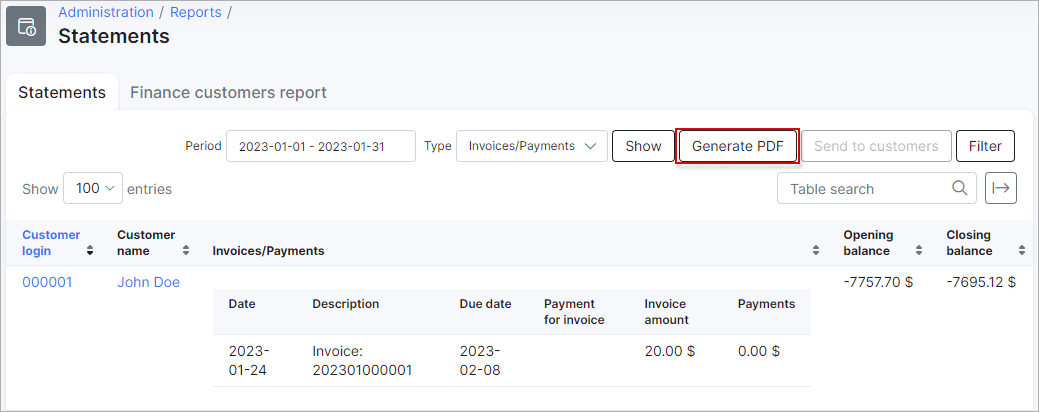This screenshot has width=1039, height=412.
Task: Click the search magnifier icon in Table search
Action: [x=959, y=188]
